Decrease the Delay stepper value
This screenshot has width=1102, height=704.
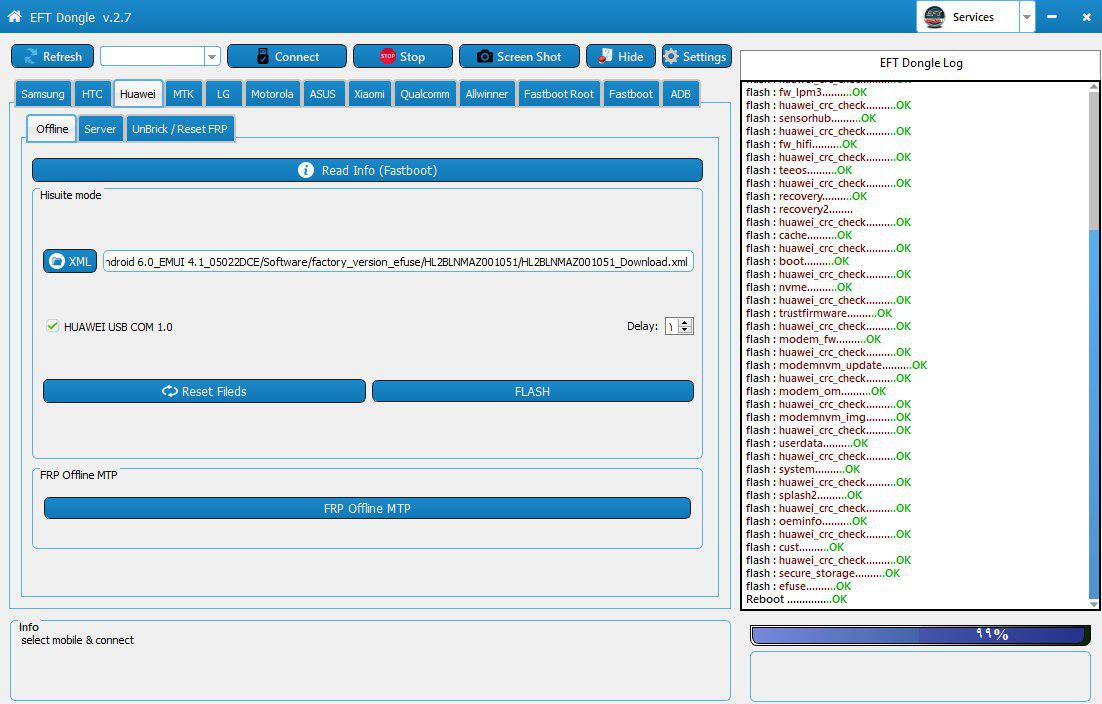685,330
